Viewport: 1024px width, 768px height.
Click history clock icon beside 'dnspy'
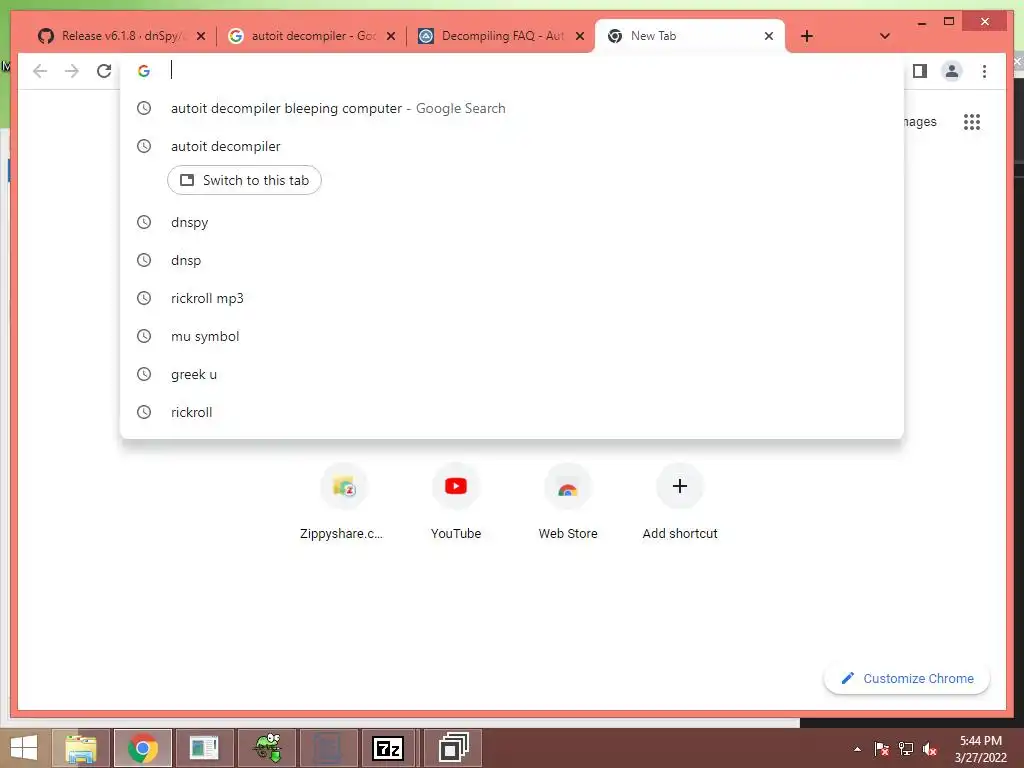point(144,222)
